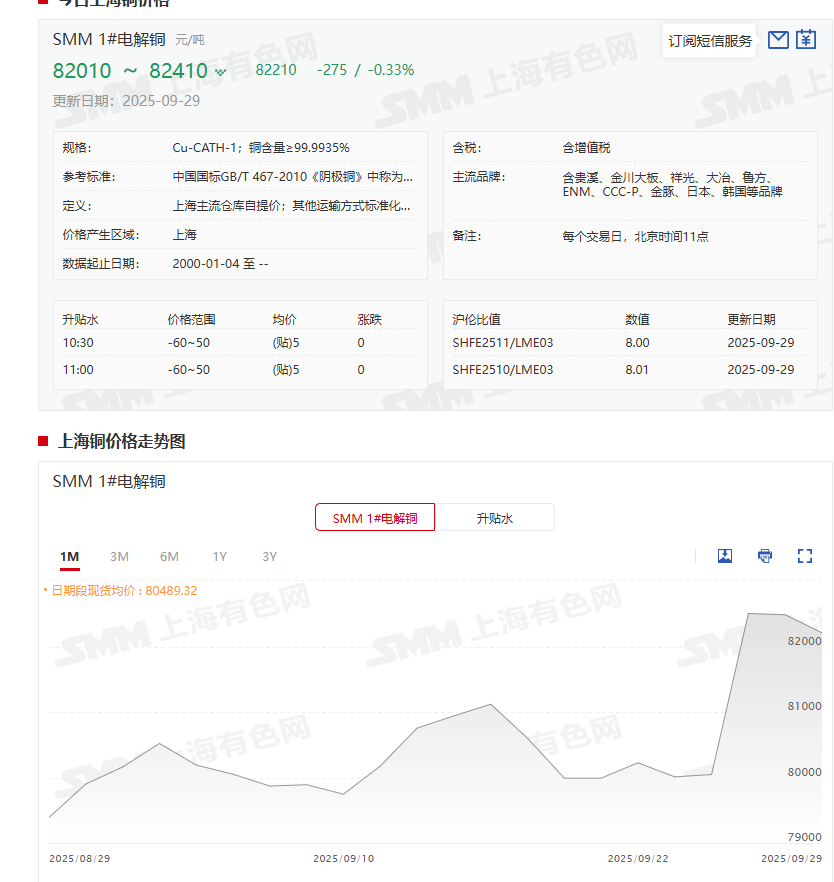Screen dimensions: 834x882
Task: Select the 1Y time range
Action: pyautogui.click(x=219, y=557)
